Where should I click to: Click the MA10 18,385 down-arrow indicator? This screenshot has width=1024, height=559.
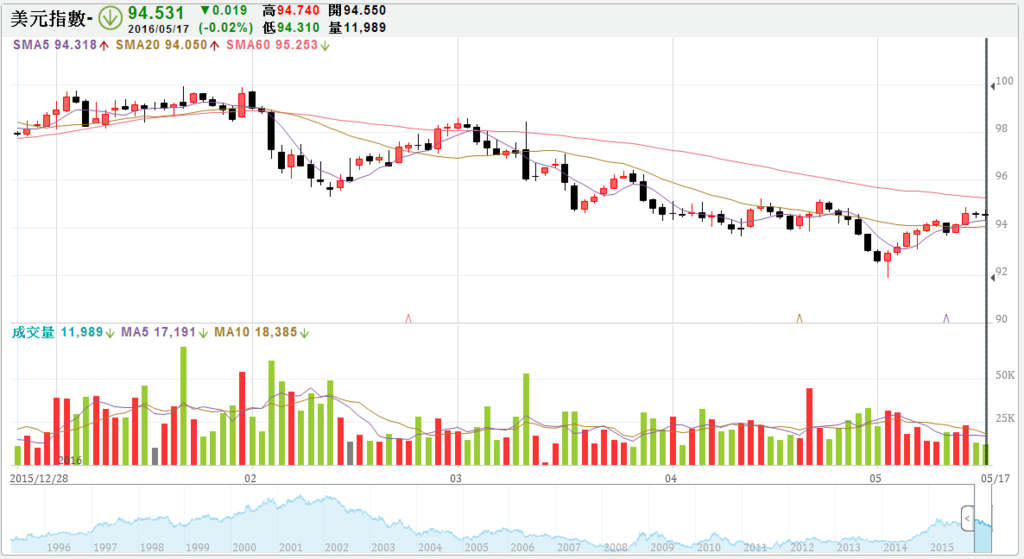pyautogui.click(x=304, y=333)
